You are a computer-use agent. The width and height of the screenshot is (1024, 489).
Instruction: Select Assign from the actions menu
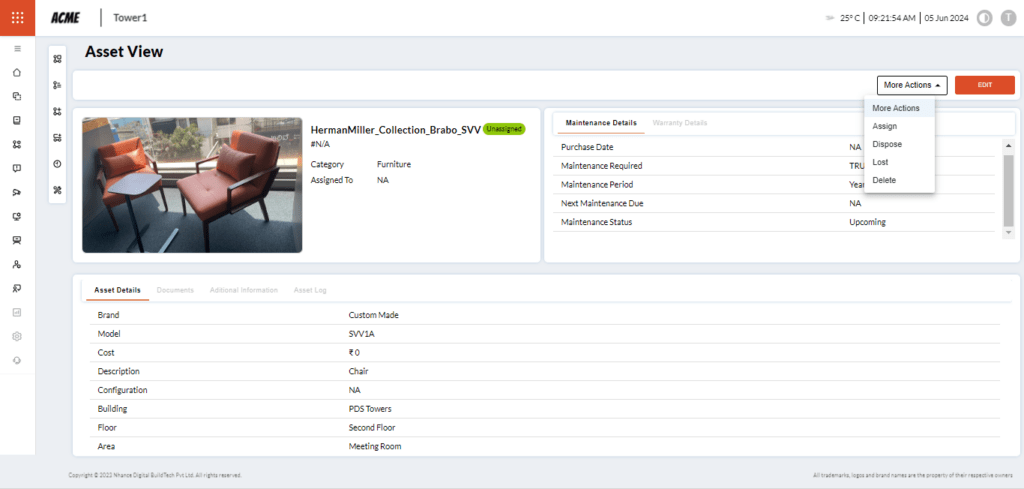[x=885, y=126]
